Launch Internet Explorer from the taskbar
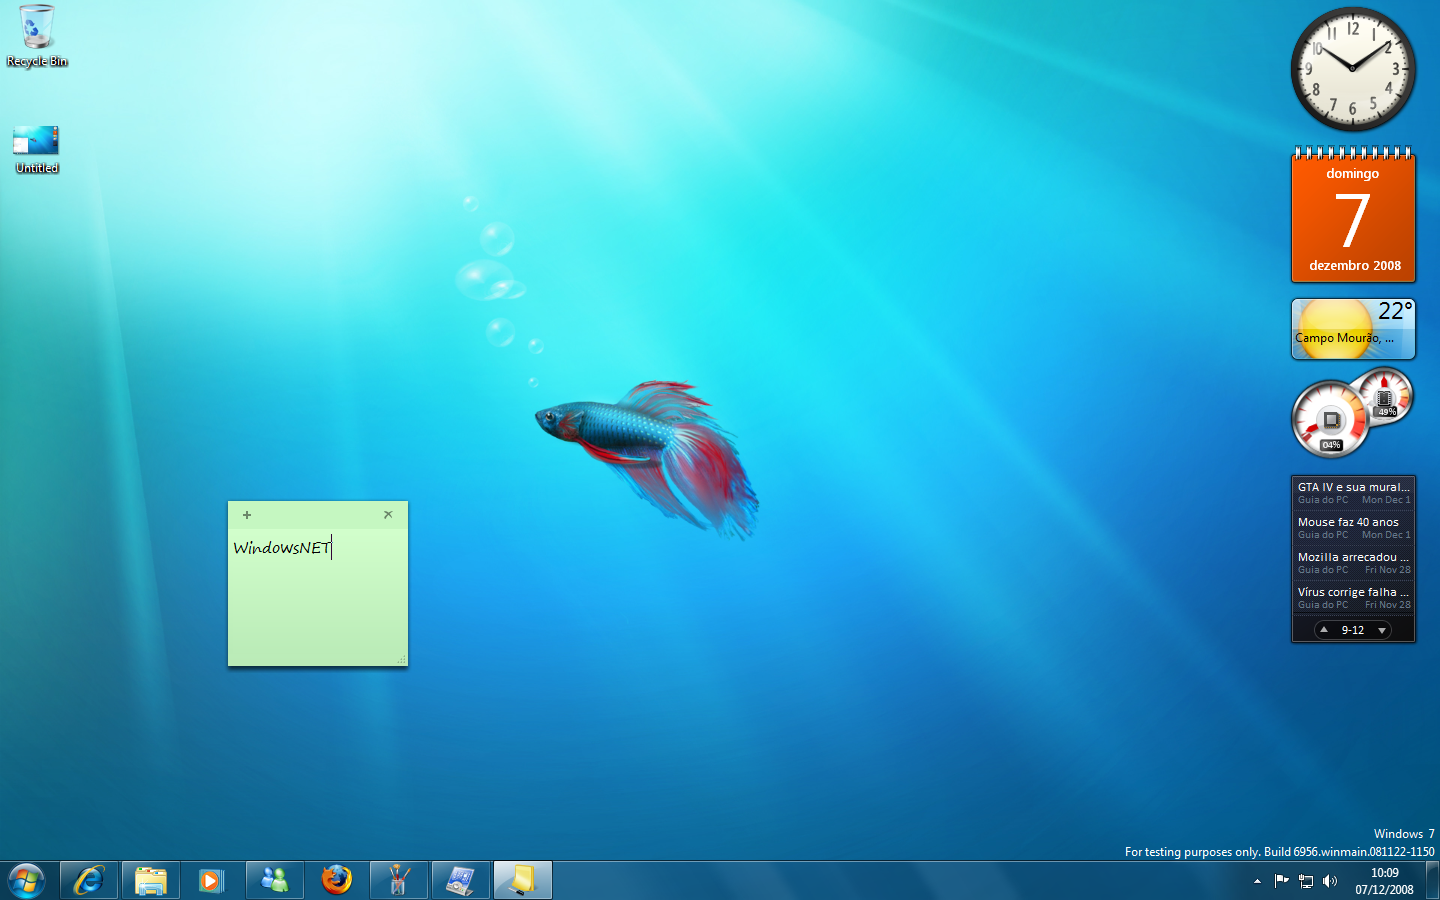 tap(89, 880)
